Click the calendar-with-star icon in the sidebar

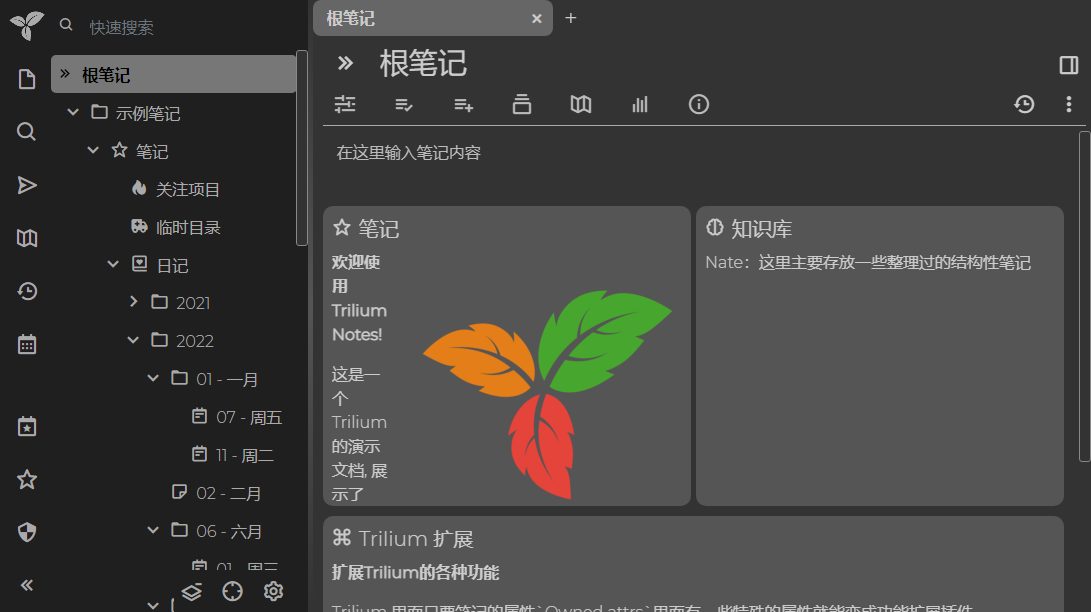coord(26,426)
